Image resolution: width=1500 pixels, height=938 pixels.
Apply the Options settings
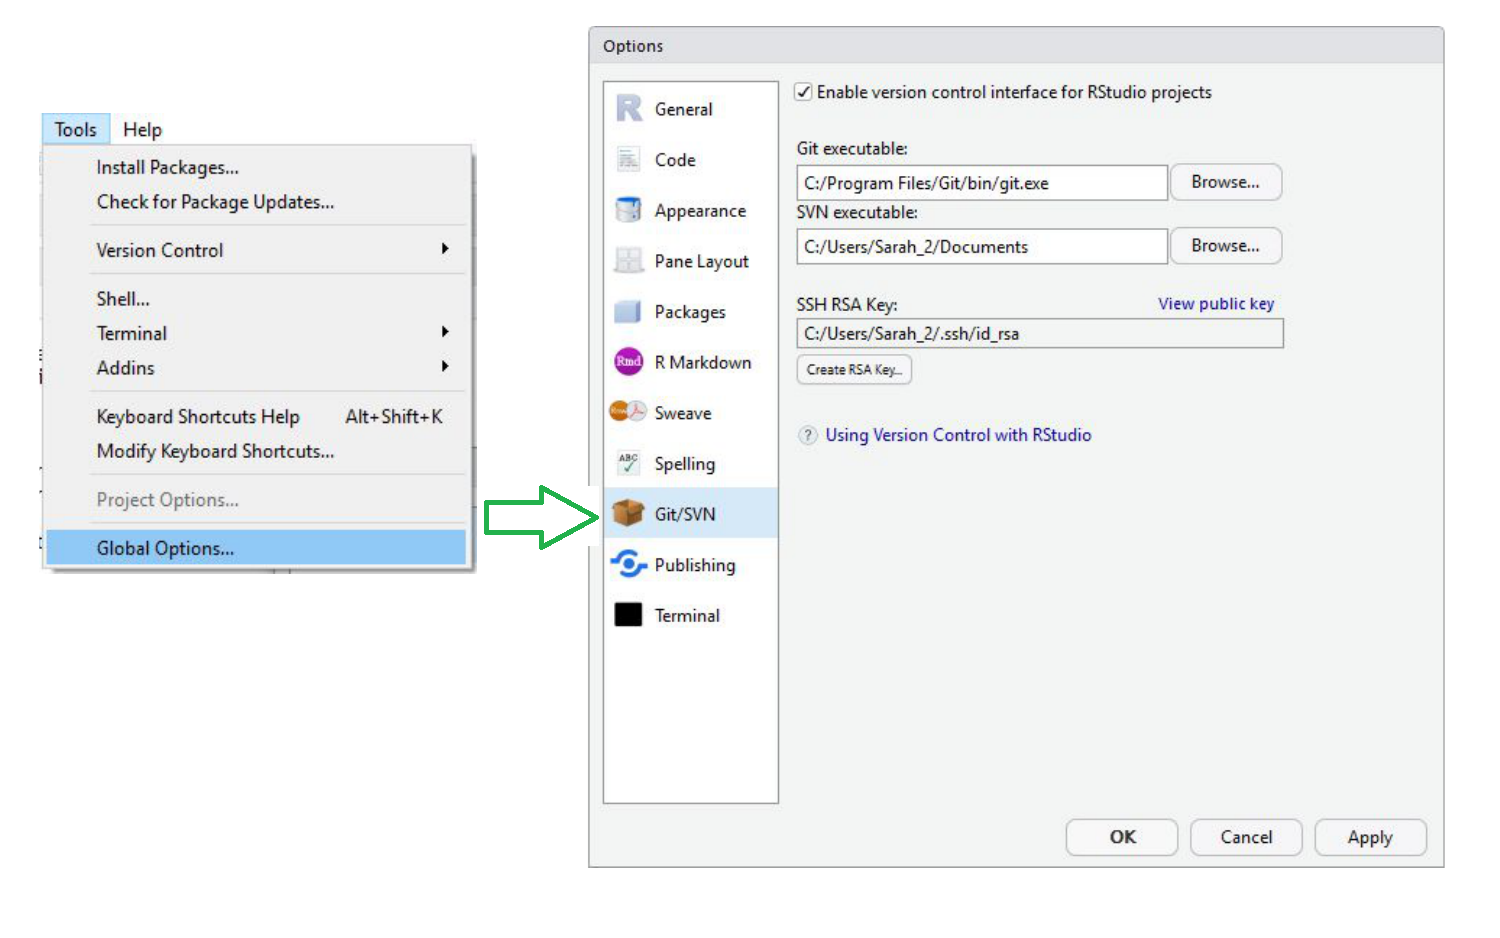pyautogui.click(x=1370, y=837)
